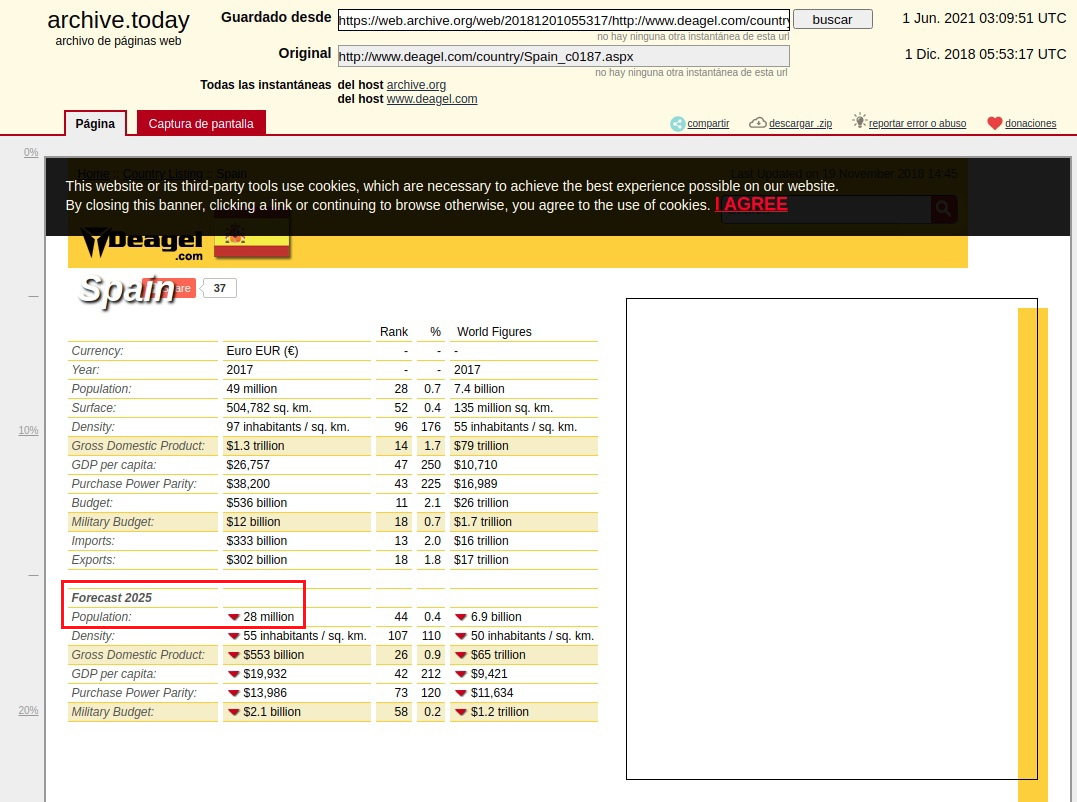
Task: Click the Original URL field
Action: (563, 56)
